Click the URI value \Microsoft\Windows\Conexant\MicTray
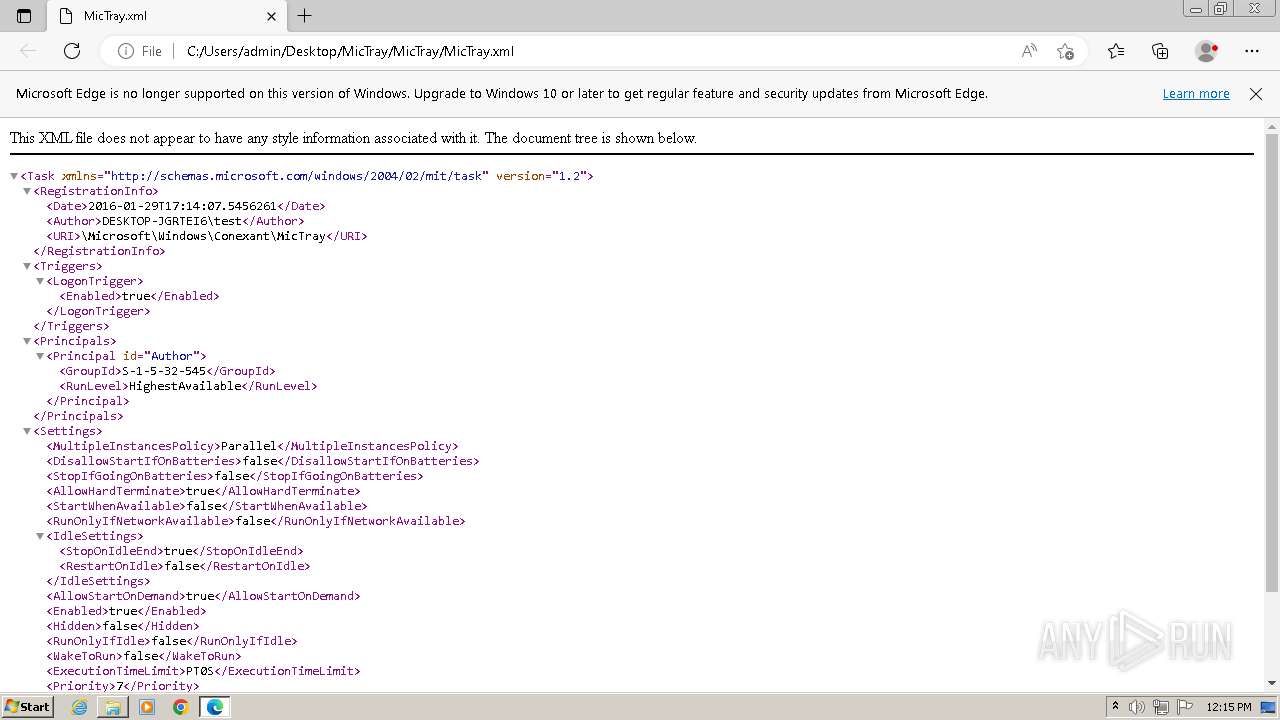 point(204,236)
